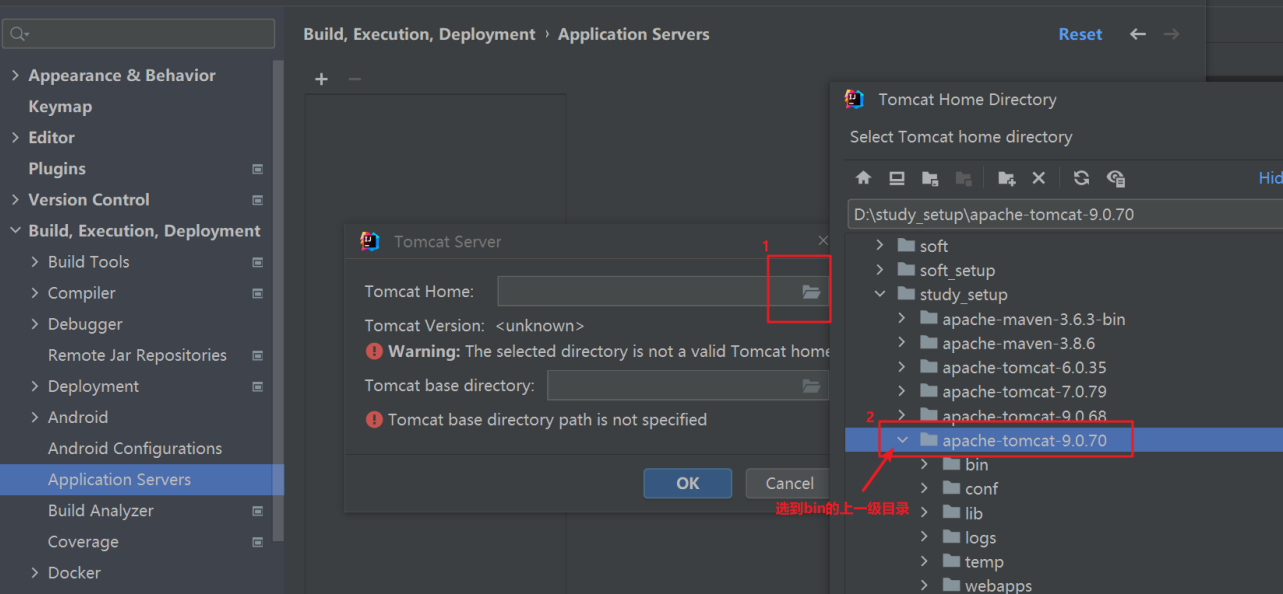The height and width of the screenshot is (594, 1283).
Task: Click project-level icon beside Deployment
Action: tap(257, 386)
